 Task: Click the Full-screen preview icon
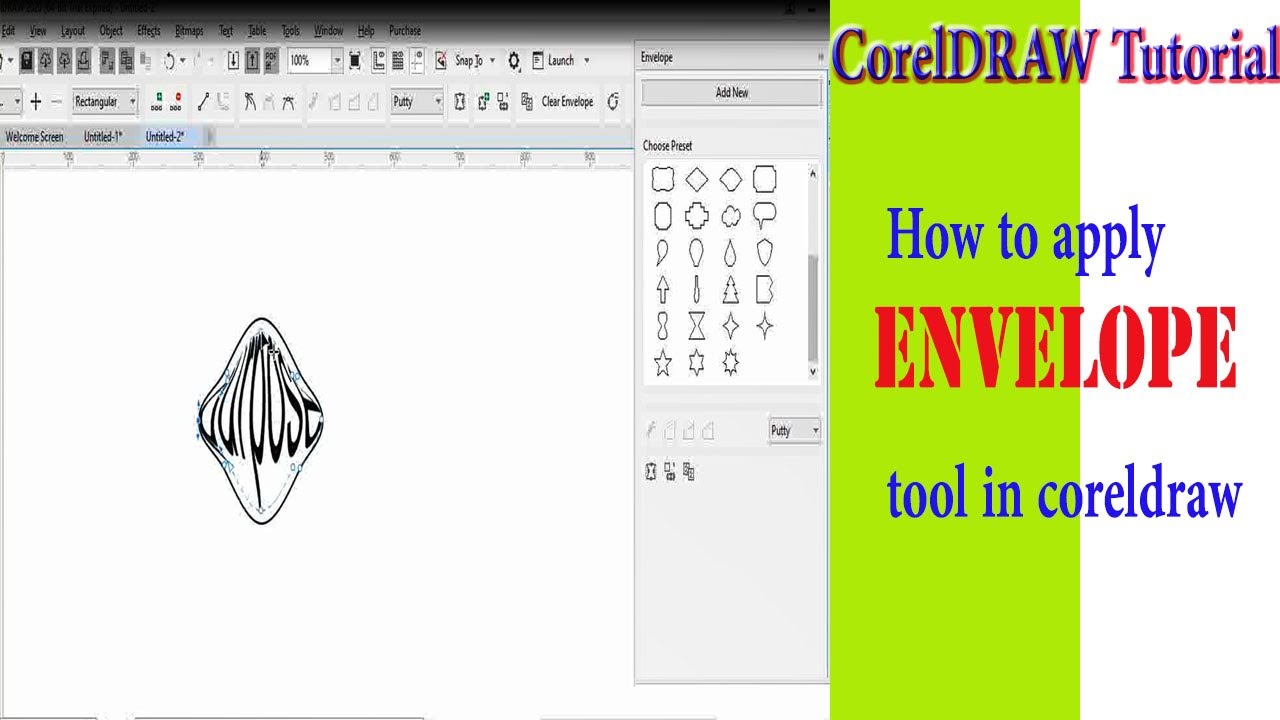(x=354, y=60)
